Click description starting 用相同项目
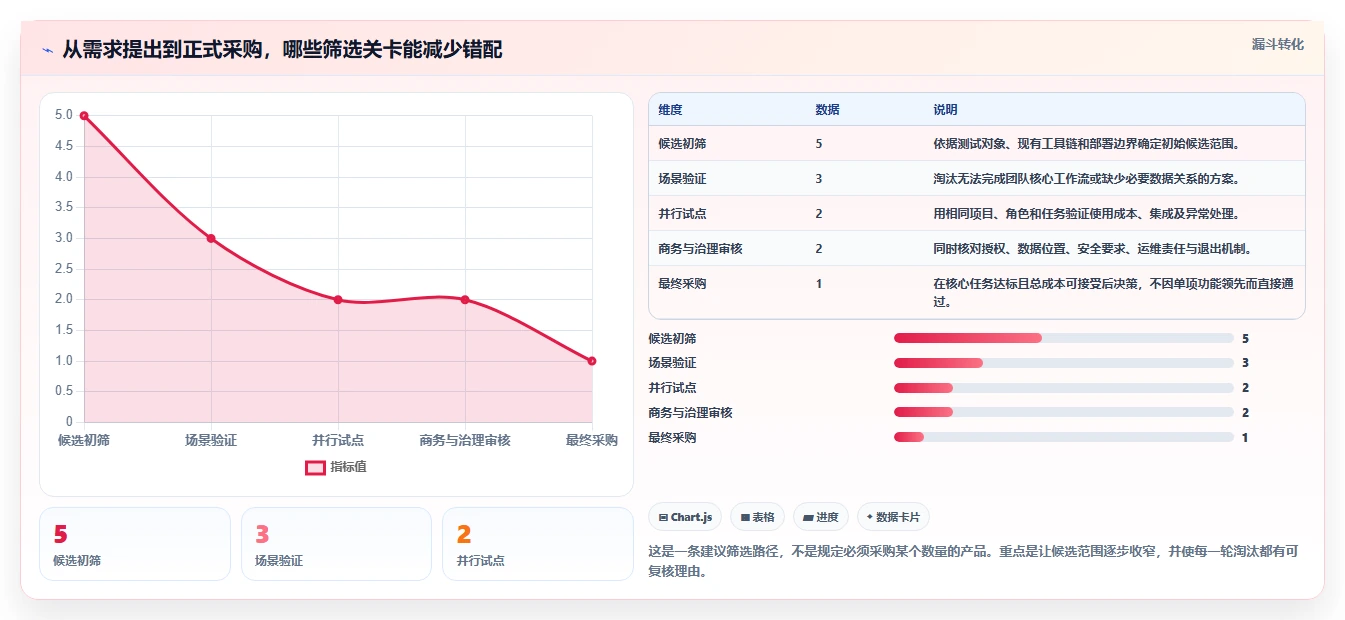This screenshot has width=1345, height=620. coord(1086,213)
